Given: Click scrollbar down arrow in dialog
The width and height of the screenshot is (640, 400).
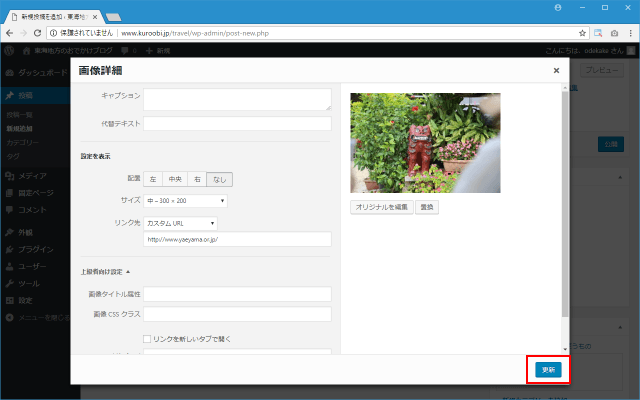Looking at the screenshot, I should click(565, 349).
